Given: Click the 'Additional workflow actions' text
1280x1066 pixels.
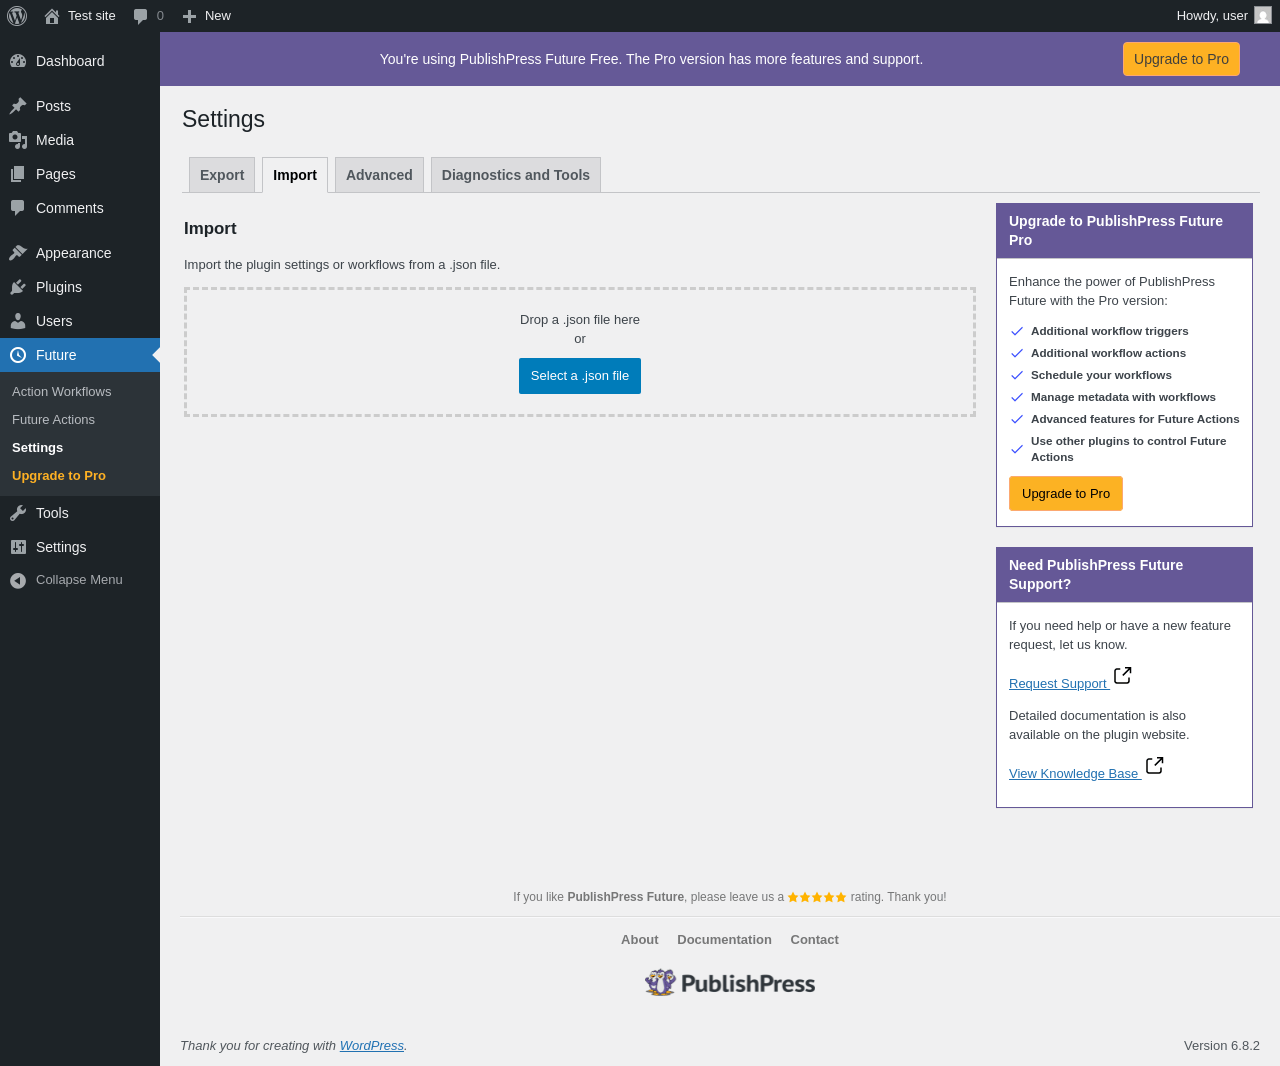Looking at the screenshot, I should click(1108, 353).
